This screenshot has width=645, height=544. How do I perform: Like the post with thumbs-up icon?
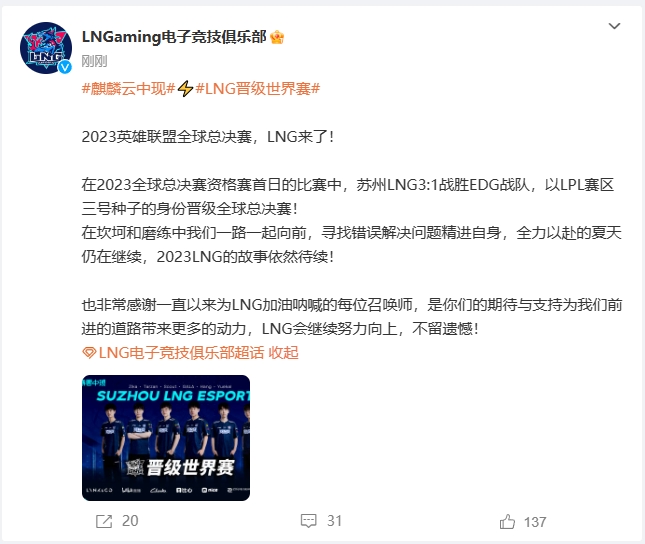[507, 522]
